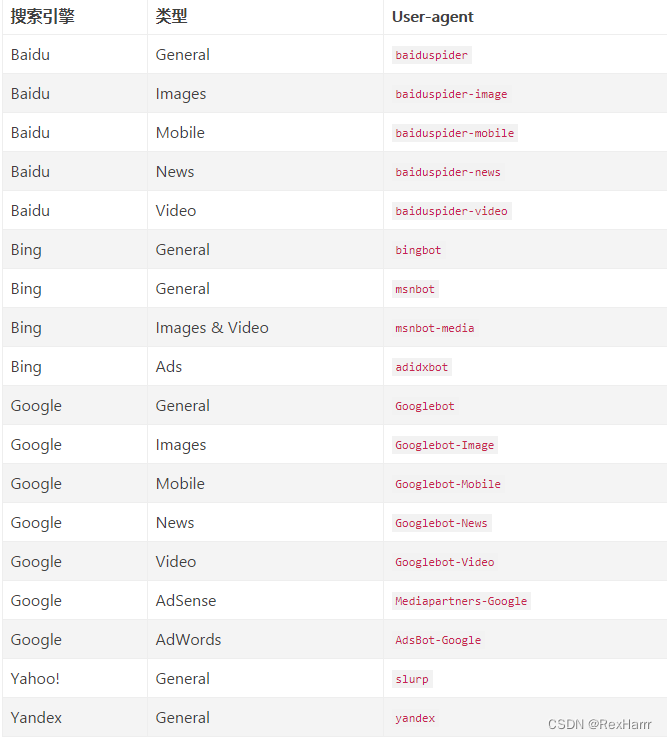
Task: Click the AdWords type cell
Action: pyautogui.click(x=189, y=640)
